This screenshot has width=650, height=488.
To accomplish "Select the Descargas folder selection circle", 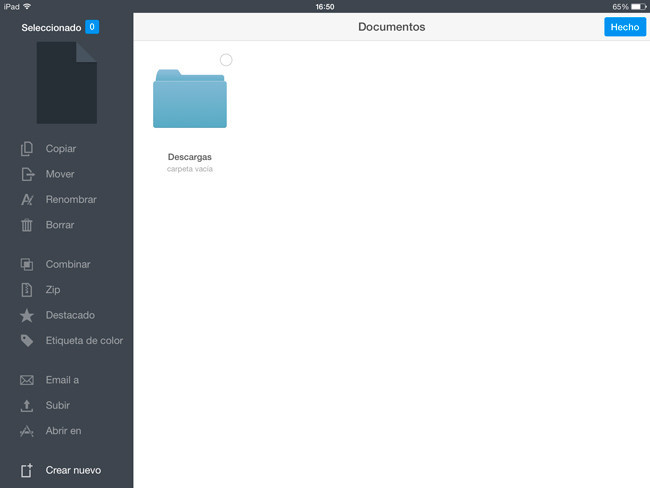I will tap(226, 60).
